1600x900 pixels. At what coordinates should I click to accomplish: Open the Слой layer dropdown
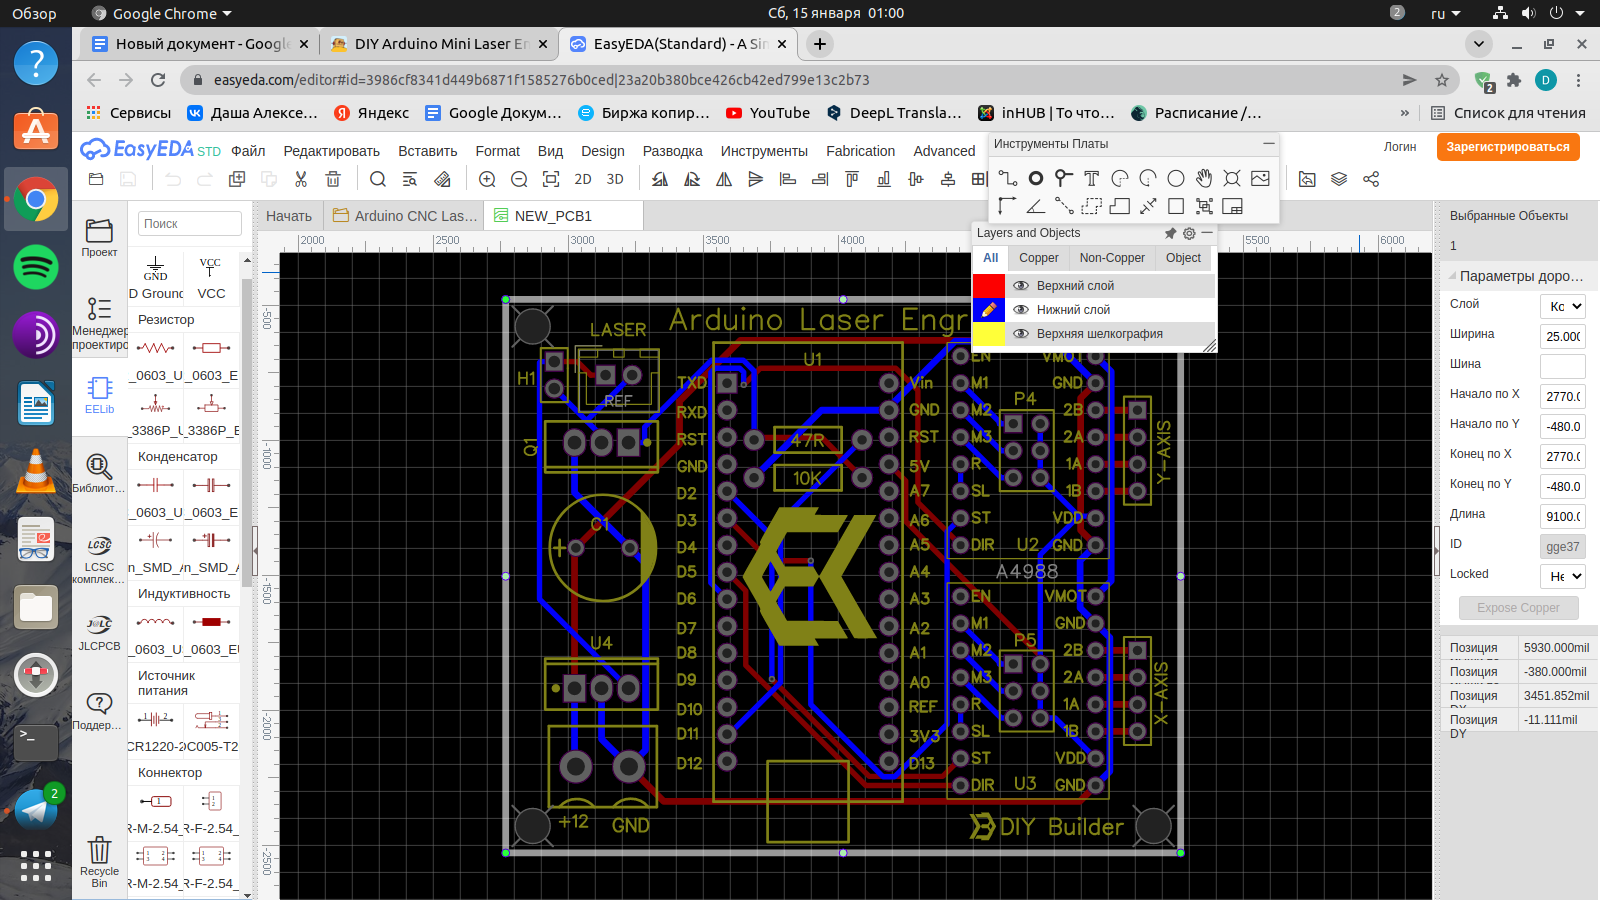click(1563, 306)
